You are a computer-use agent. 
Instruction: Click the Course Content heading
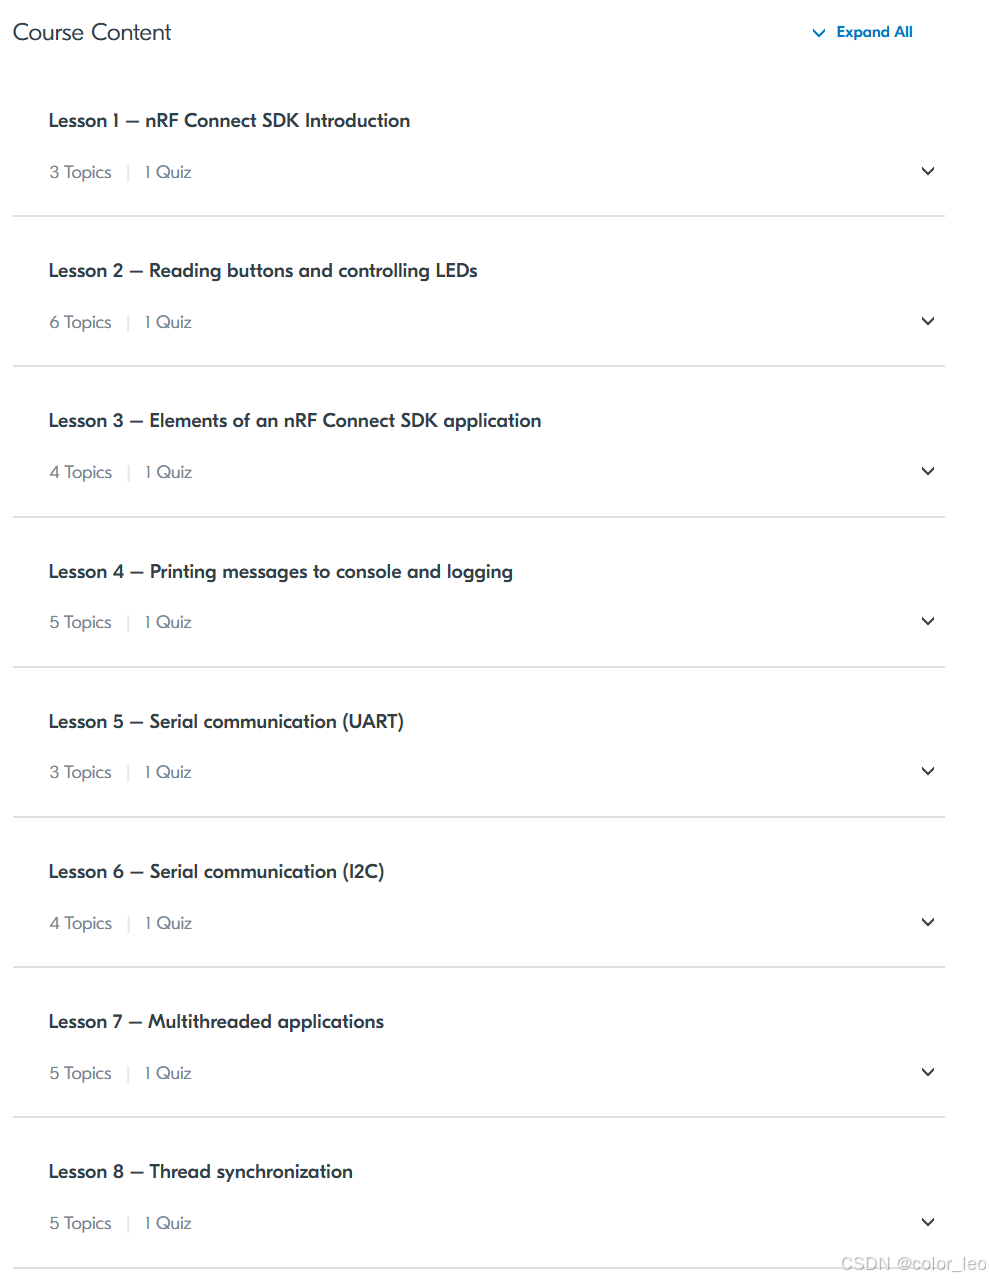tap(91, 32)
